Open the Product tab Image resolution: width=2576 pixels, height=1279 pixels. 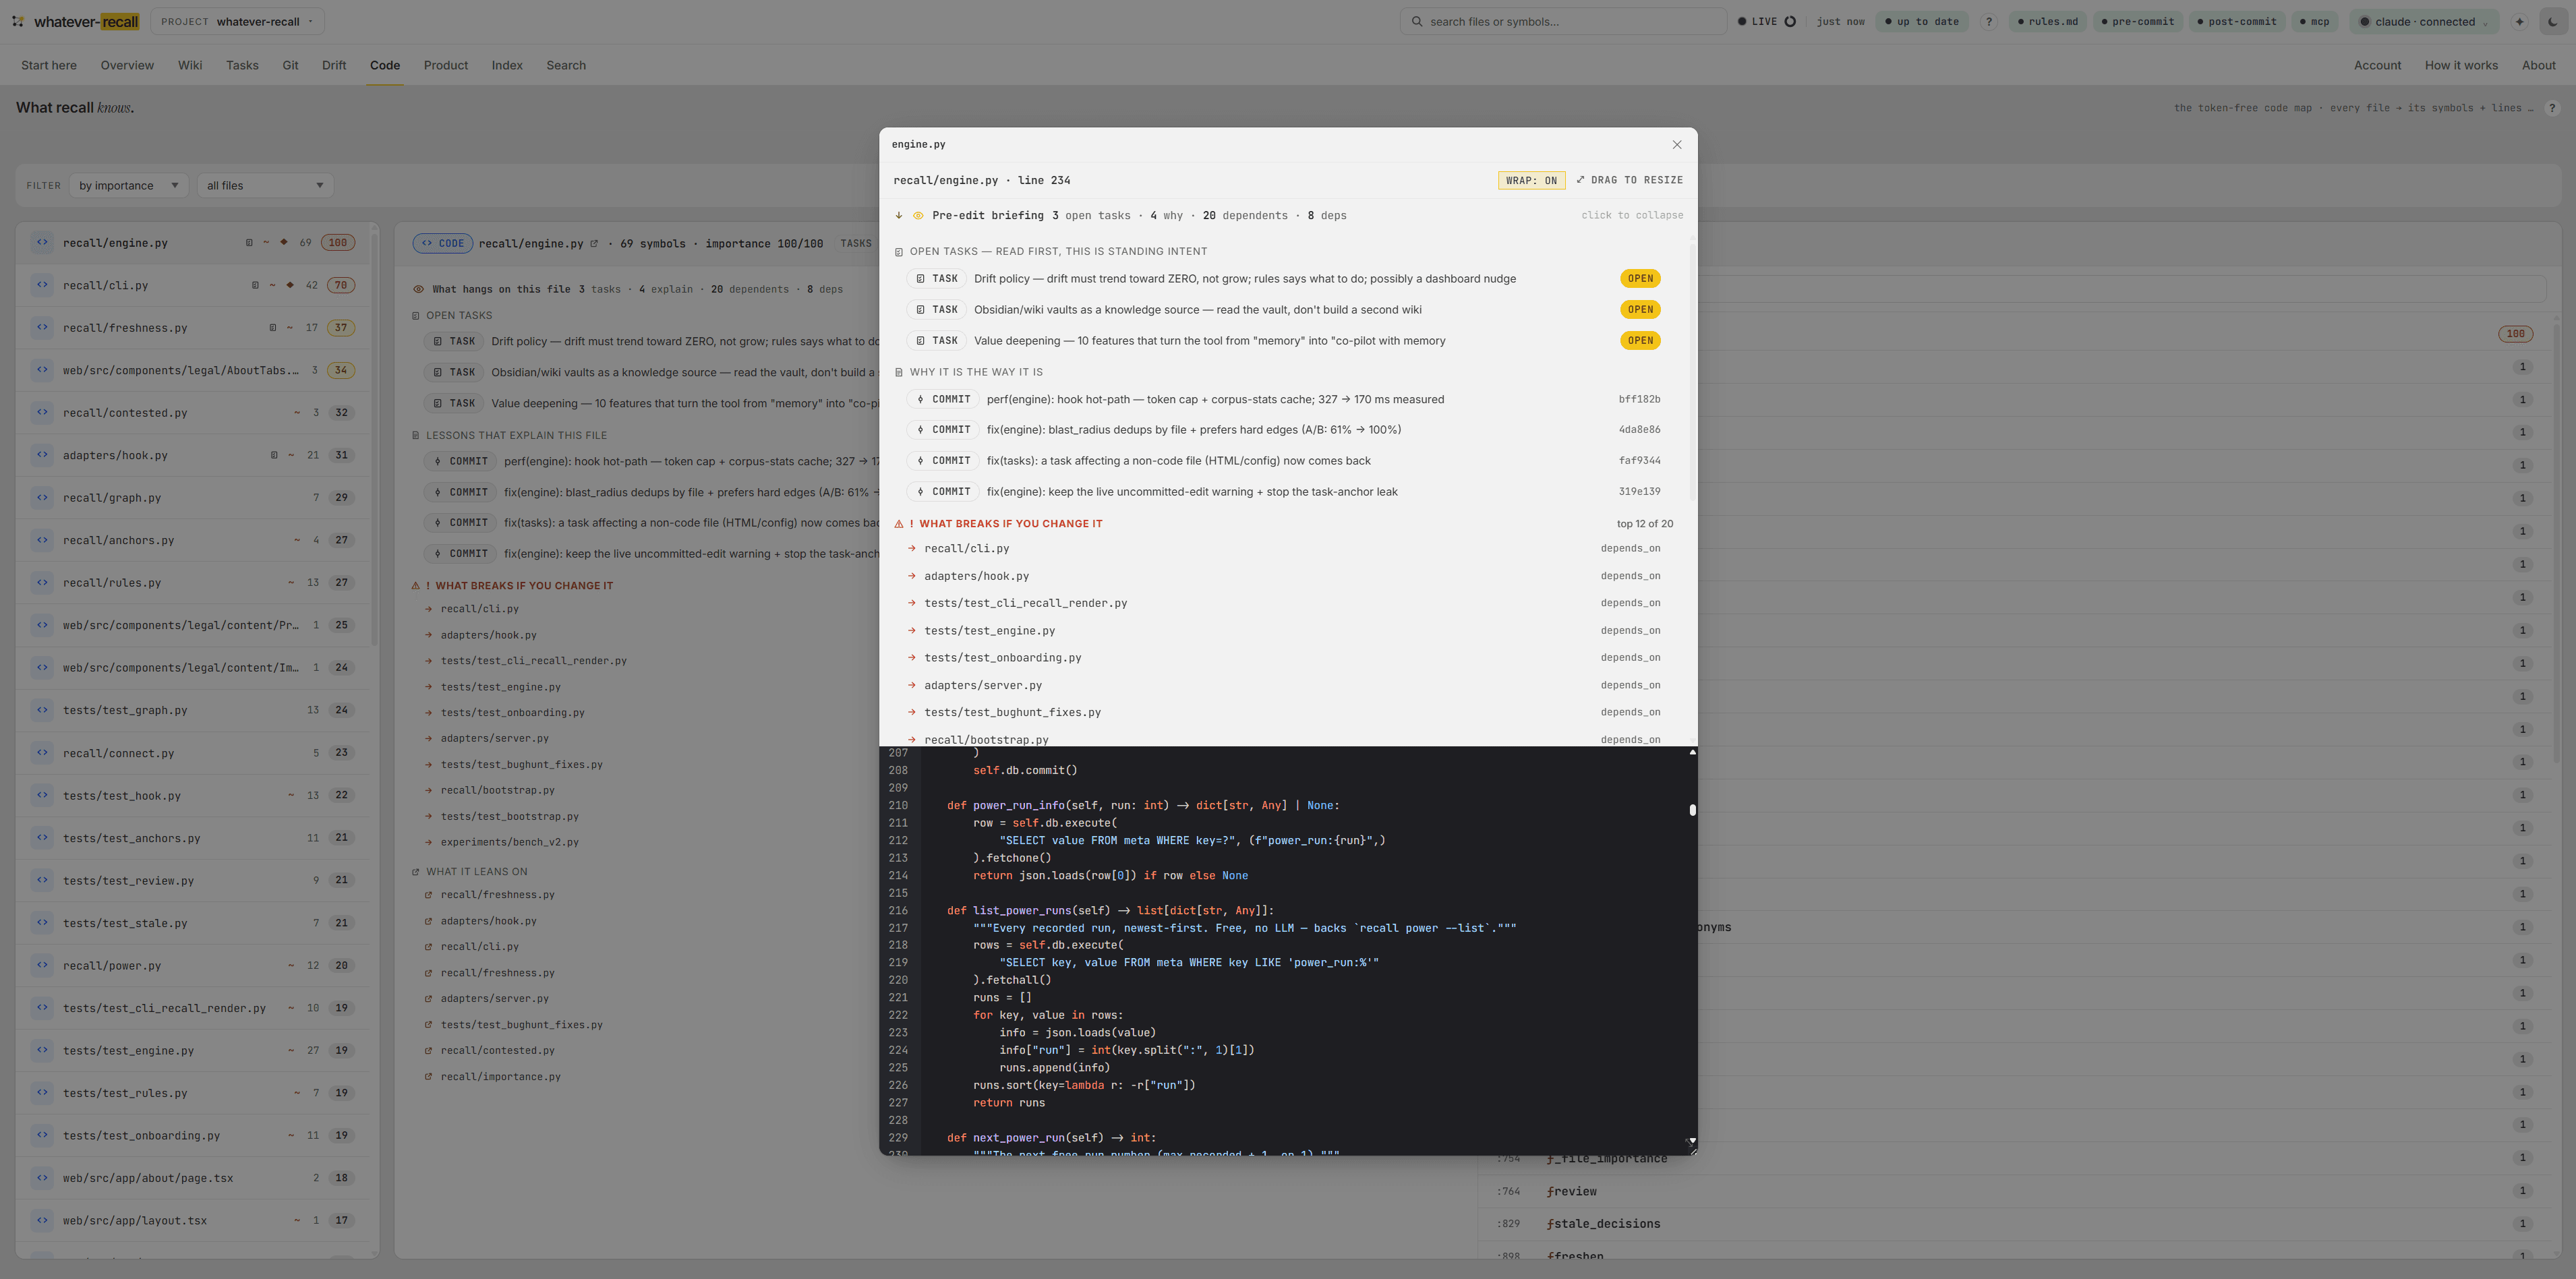[x=446, y=65]
